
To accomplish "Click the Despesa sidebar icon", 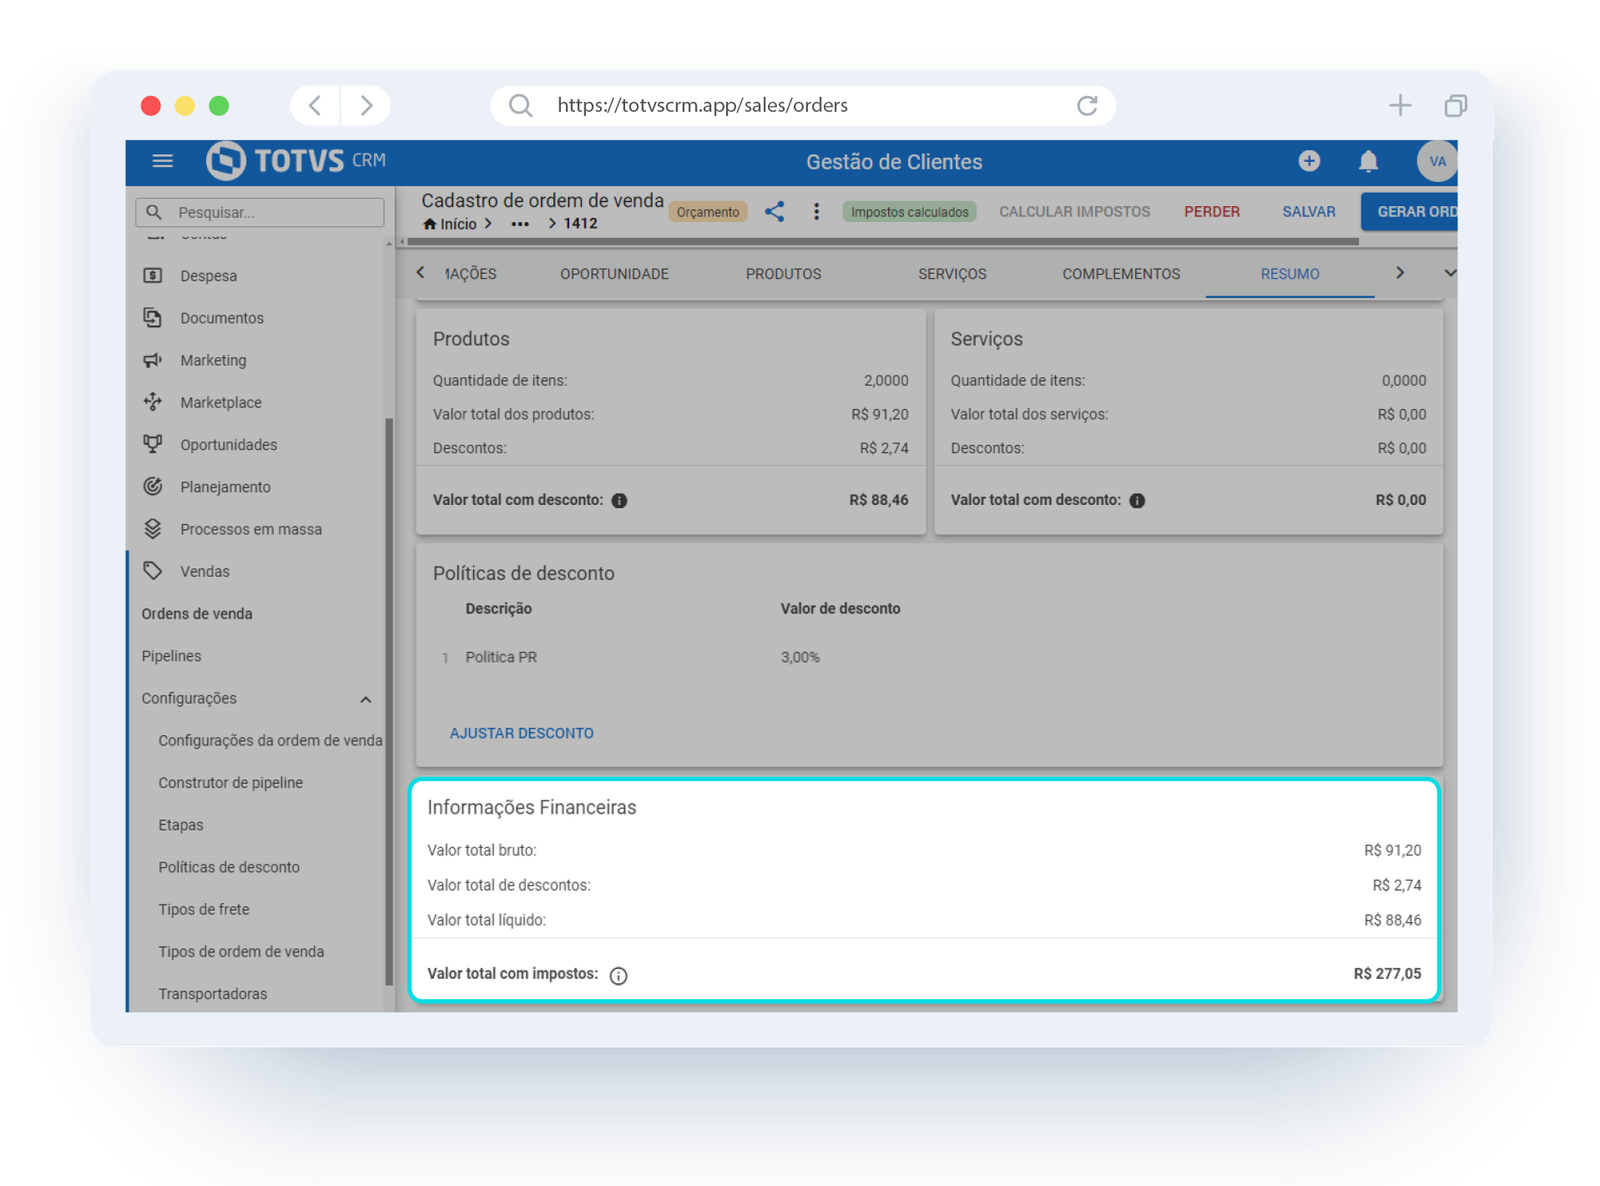I will tap(153, 275).
